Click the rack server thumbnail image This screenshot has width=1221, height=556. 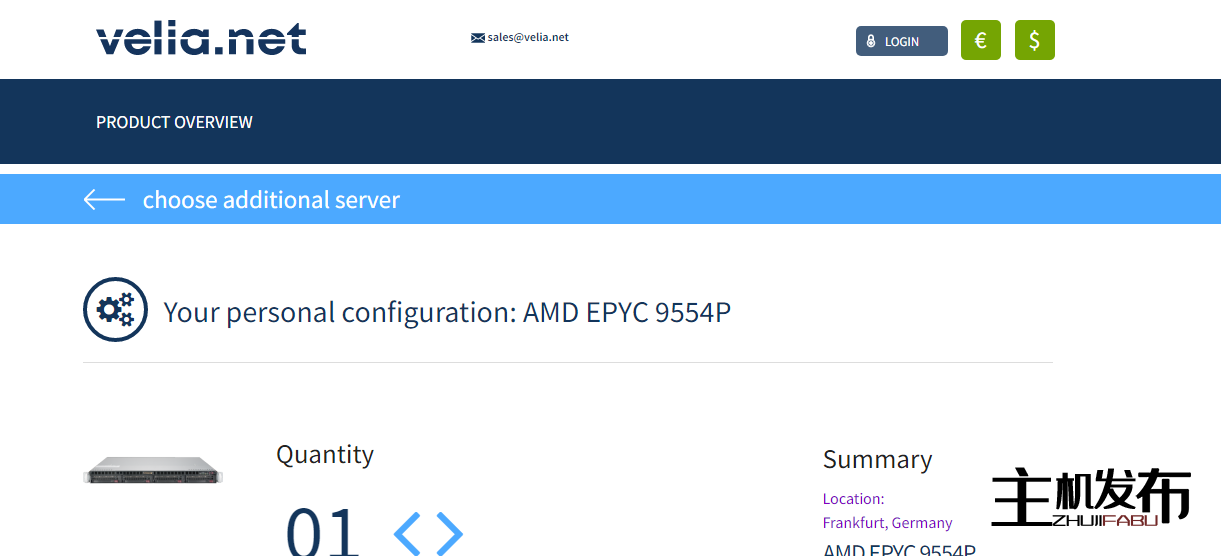tap(153, 470)
